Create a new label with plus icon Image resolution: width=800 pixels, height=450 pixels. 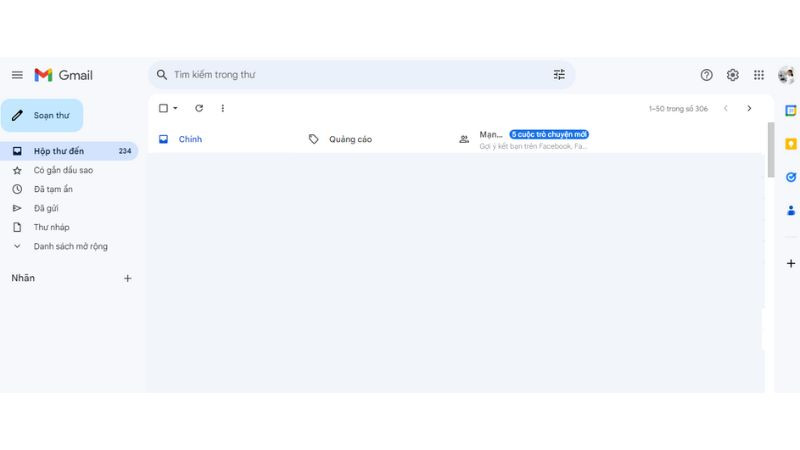click(x=128, y=278)
